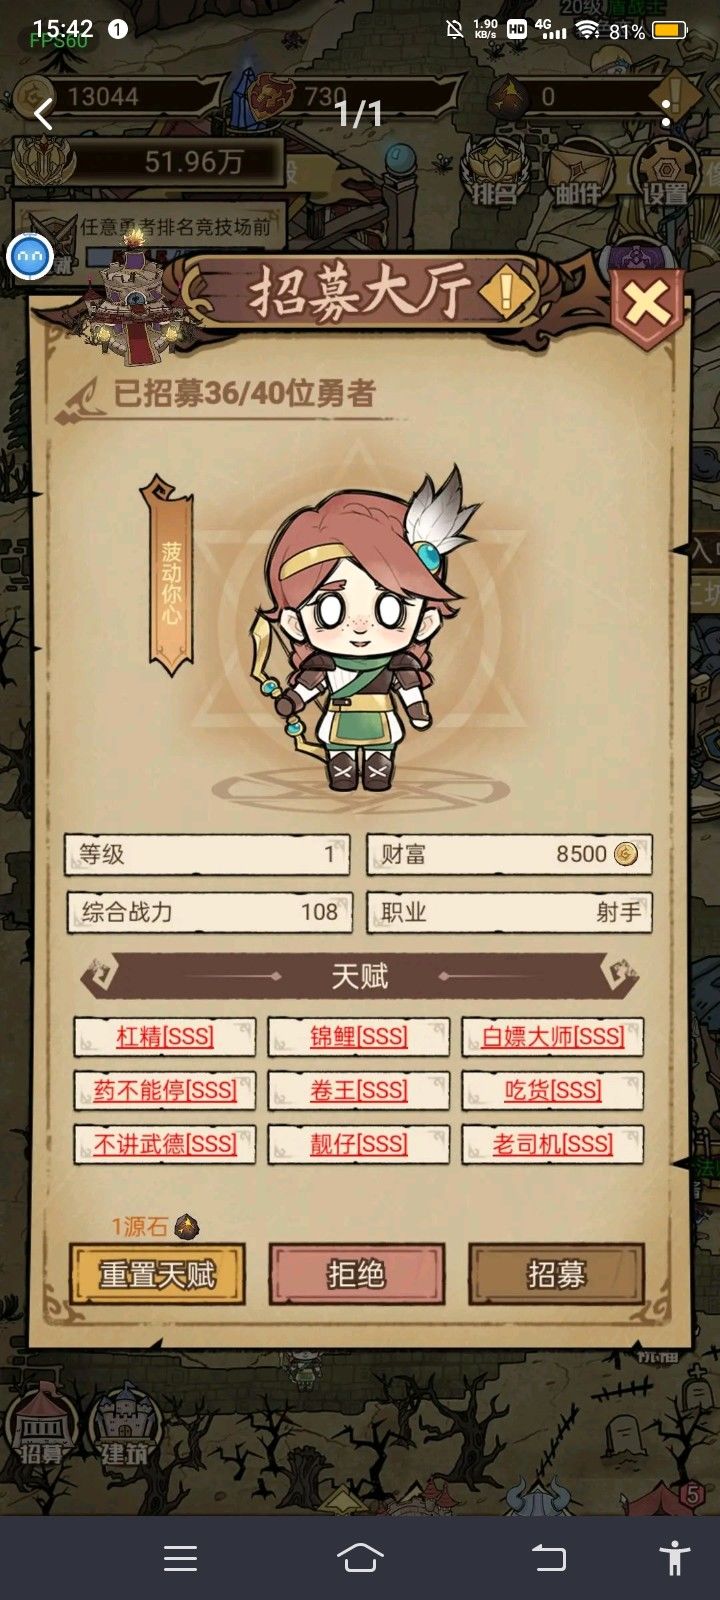Click the 拒绝 button

click(356, 1274)
